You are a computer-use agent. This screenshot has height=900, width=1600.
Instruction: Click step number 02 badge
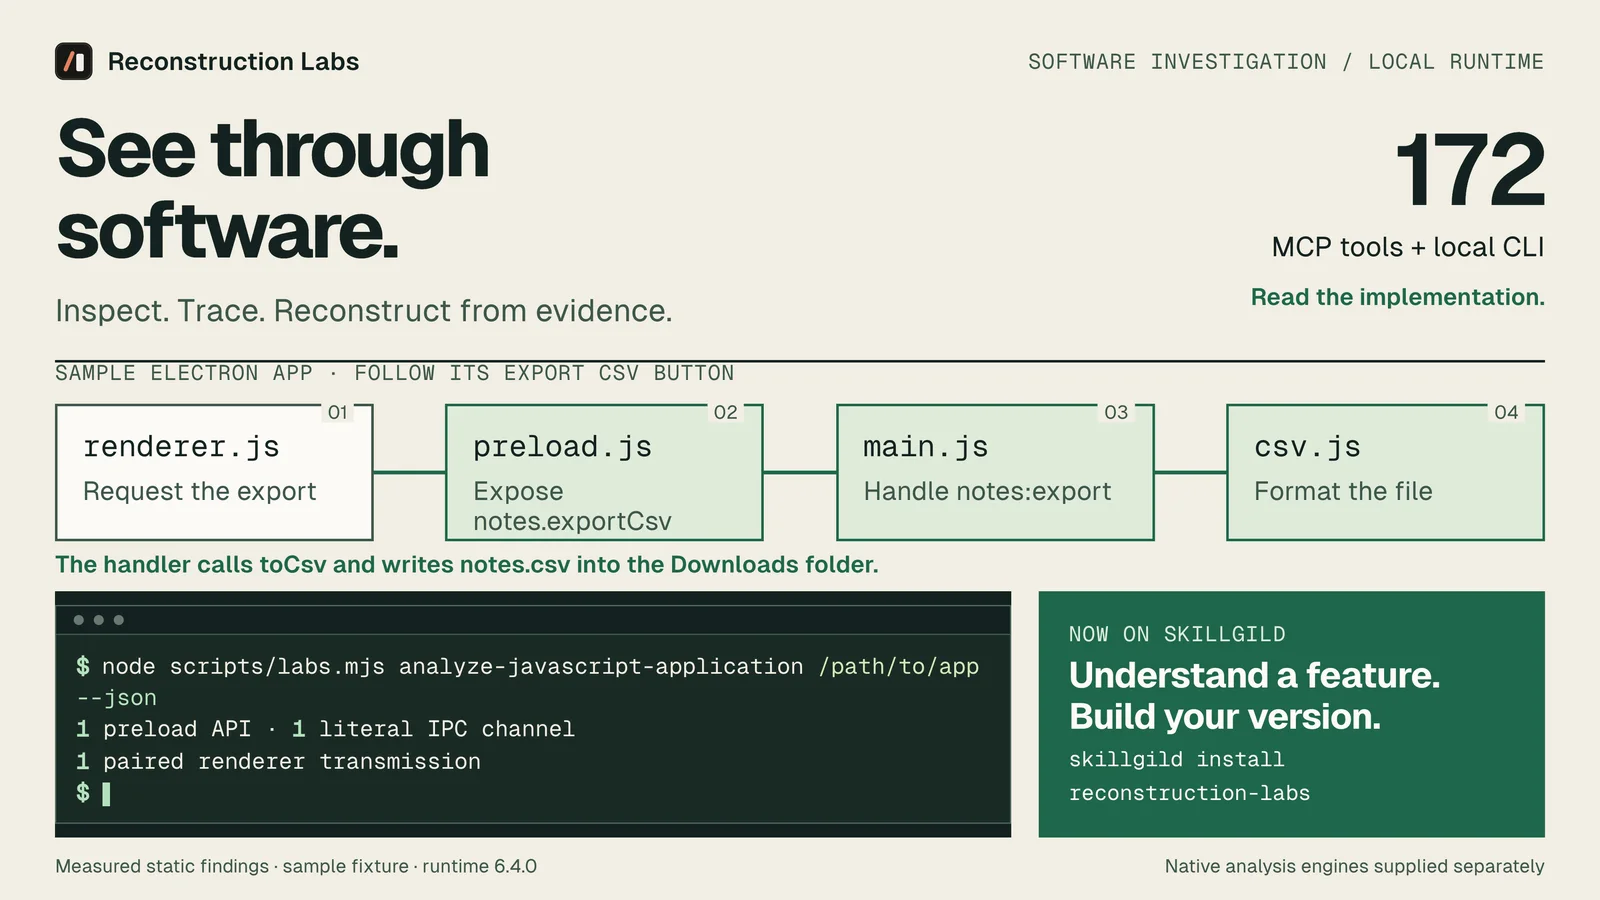pos(726,412)
